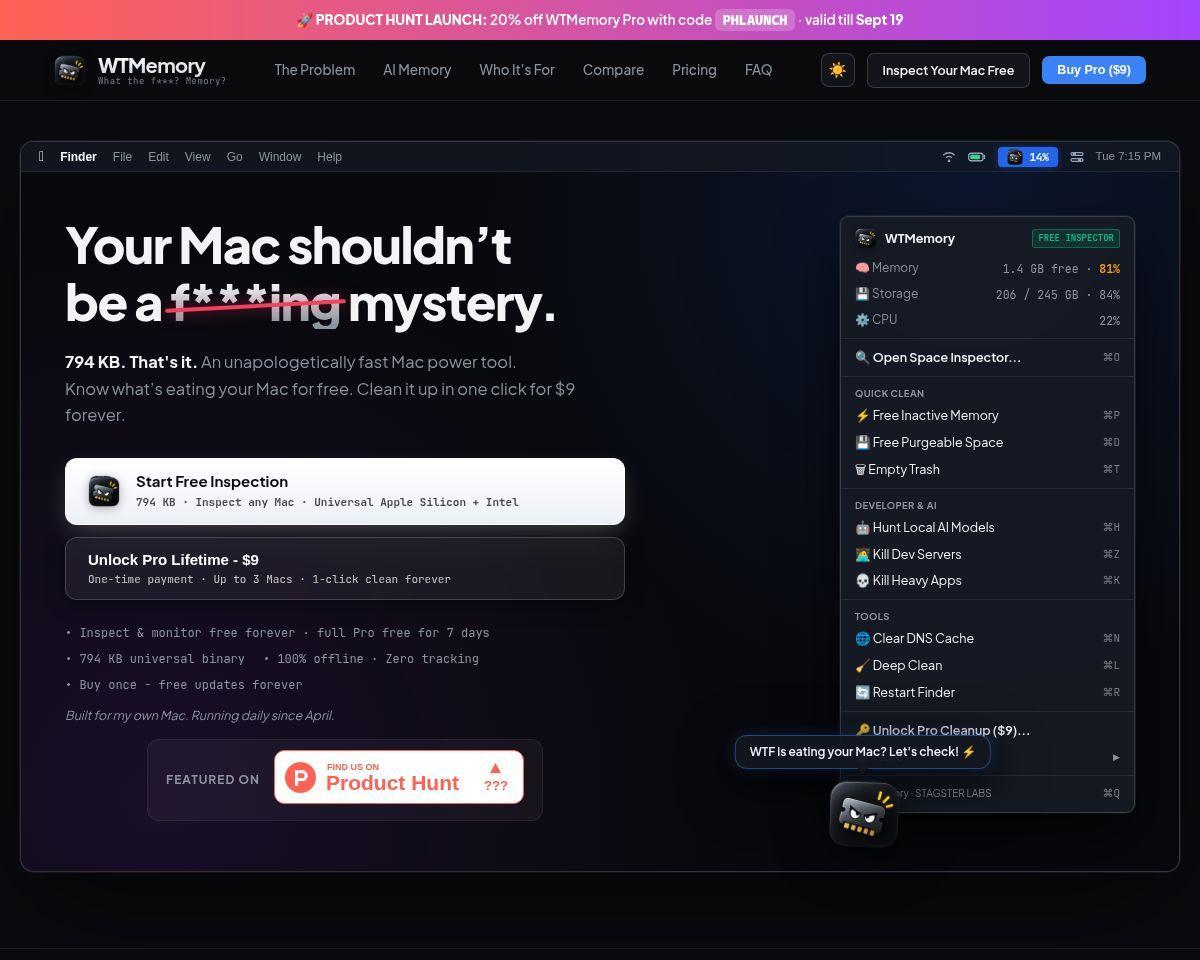Click the TOOLS section heading
The width and height of the screenshot is (1200, 960).
tap(872, 617)
